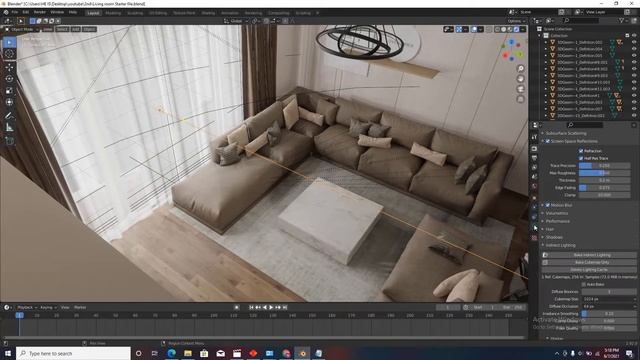
Task: Open the viewport Select menu
Action: (x=62, y=29)
